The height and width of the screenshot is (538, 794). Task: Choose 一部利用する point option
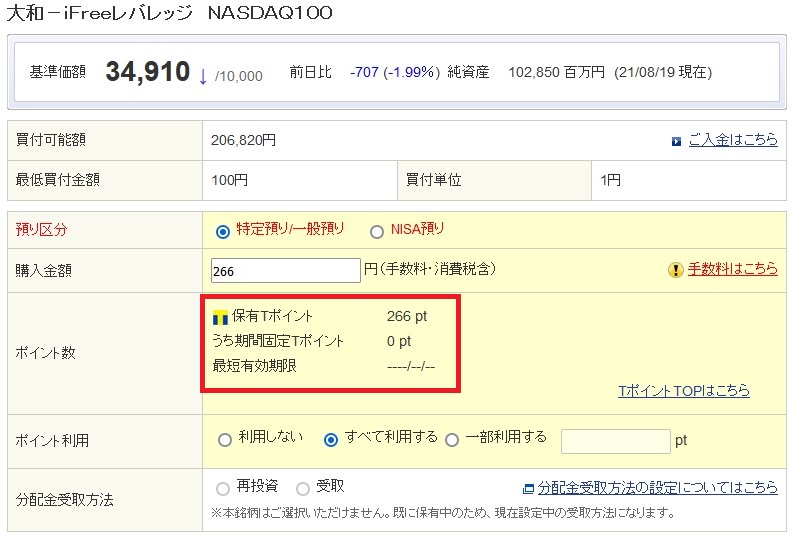(452, 440)
